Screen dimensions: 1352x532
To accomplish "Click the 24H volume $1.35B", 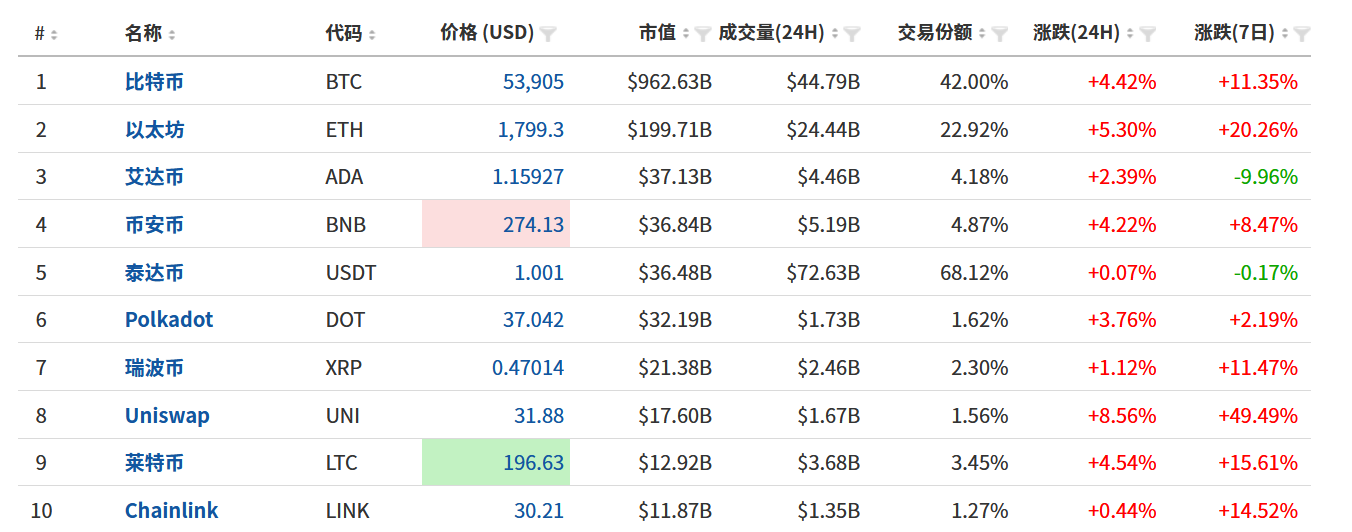I will (x=829, y=511).
